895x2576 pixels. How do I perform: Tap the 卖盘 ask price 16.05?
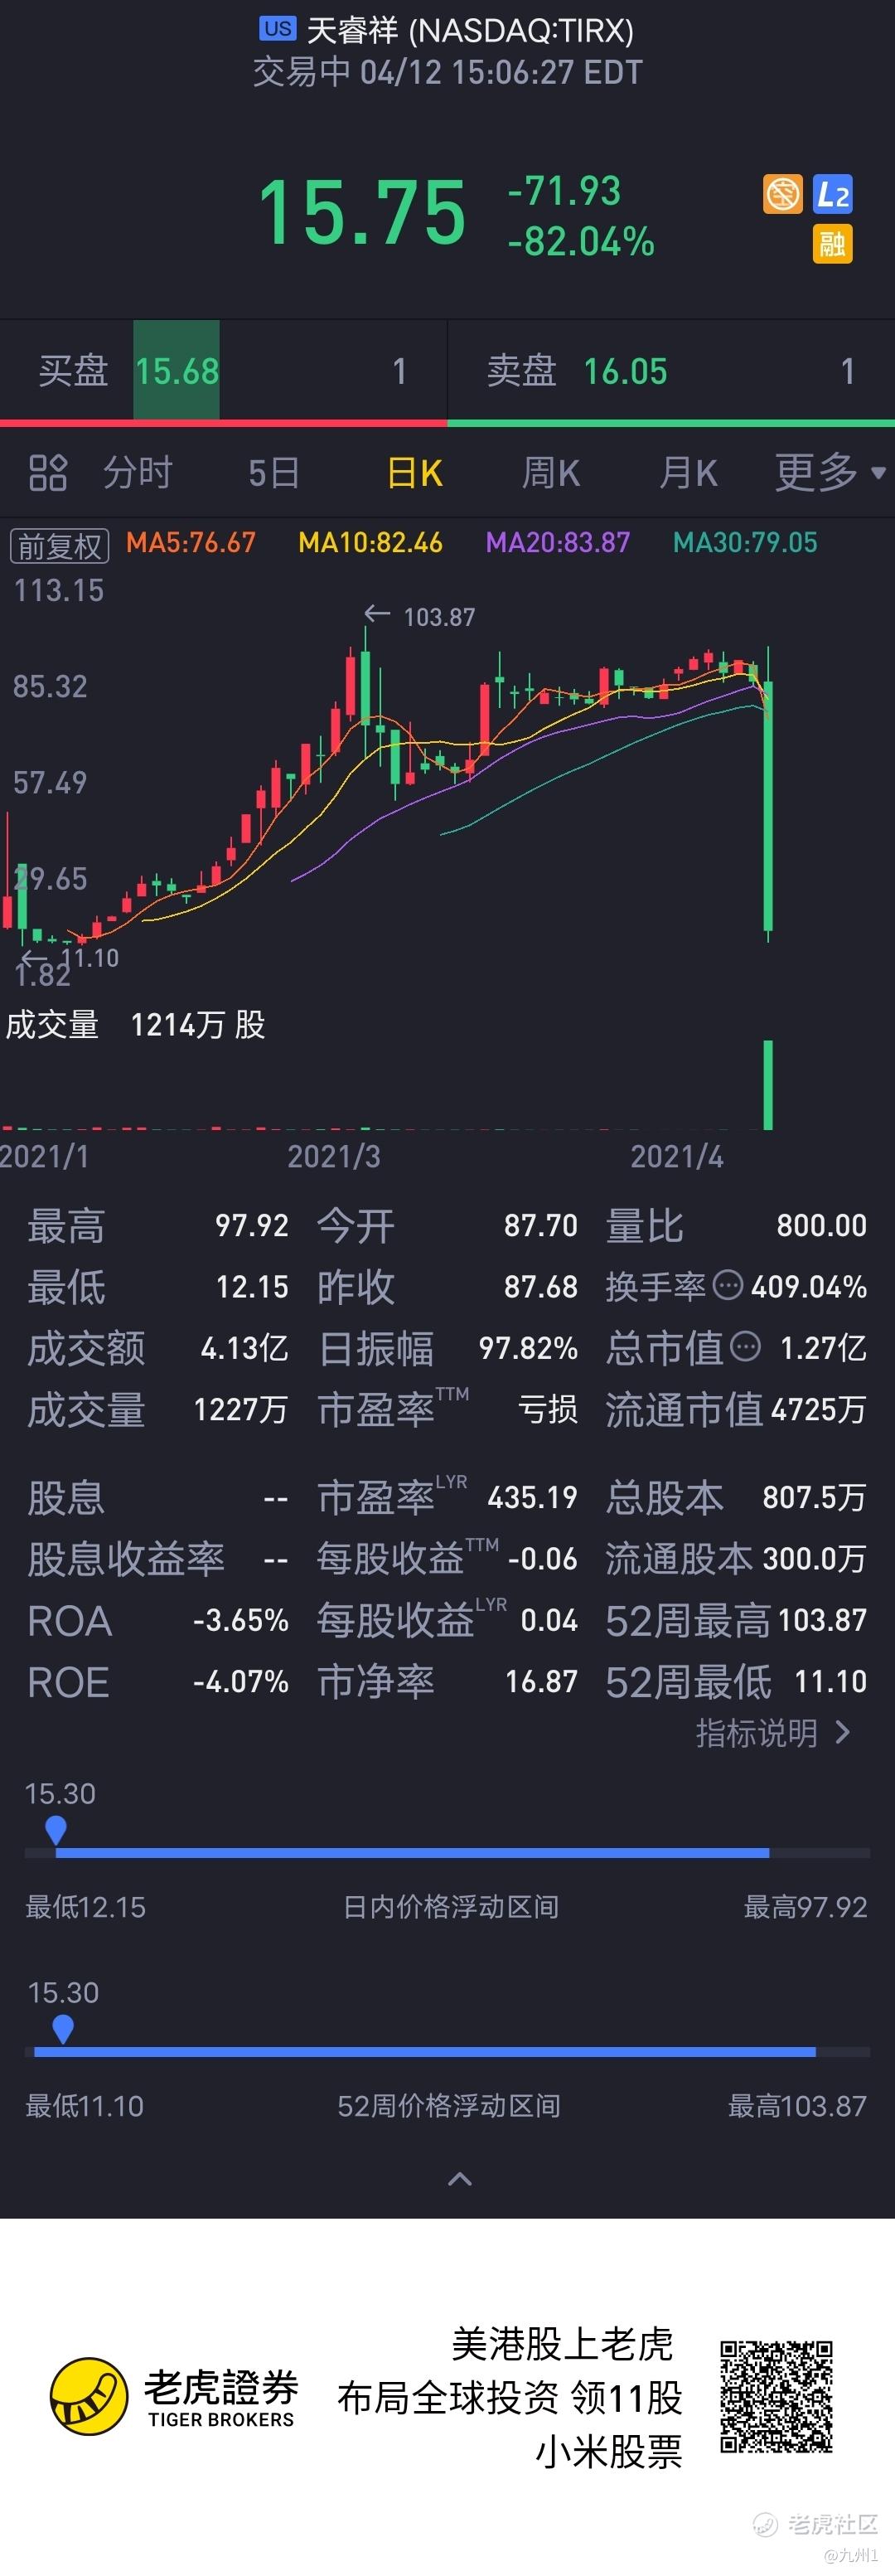point(625,371)
